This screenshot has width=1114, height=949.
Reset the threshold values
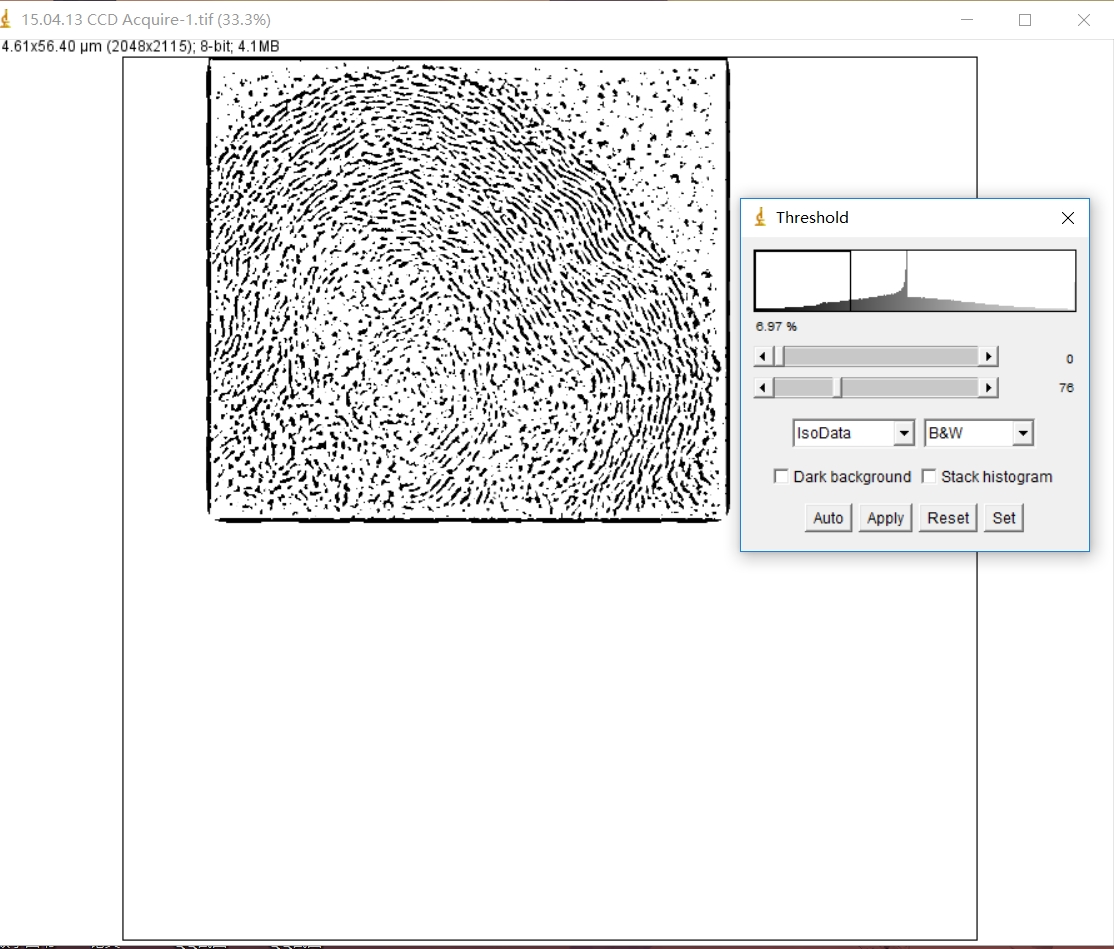tap(948, 518)
